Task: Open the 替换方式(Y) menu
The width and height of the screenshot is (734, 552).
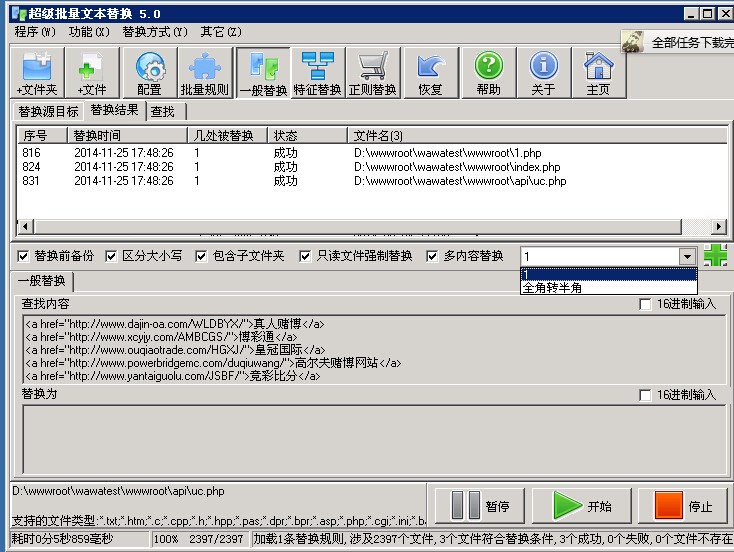Action: point(154,31)
